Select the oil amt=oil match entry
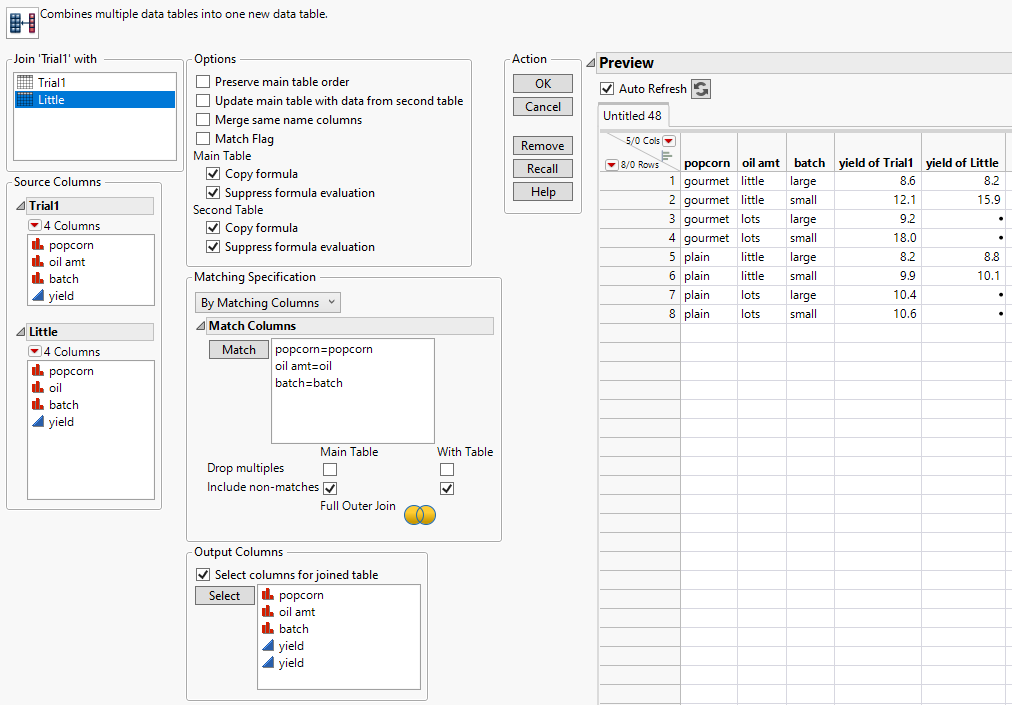 tap(302, 366)
